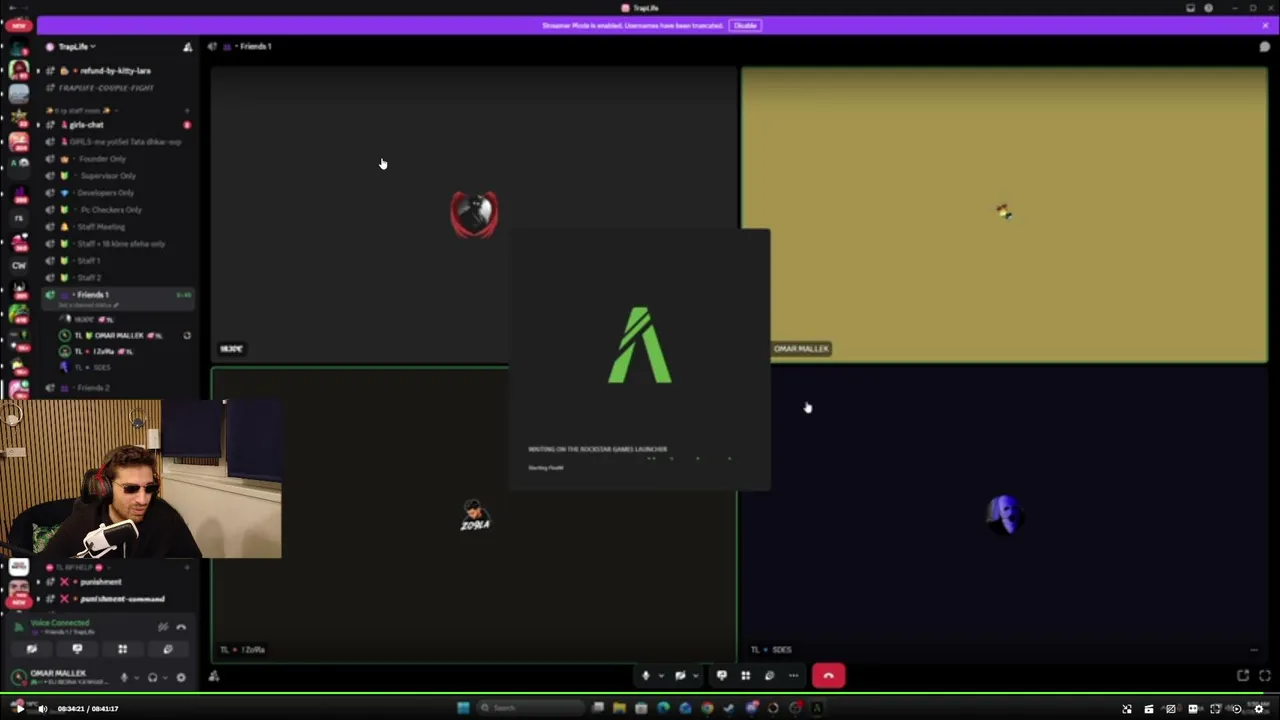
Task: Join Developers Only voice channel
Action: (106, 193)
